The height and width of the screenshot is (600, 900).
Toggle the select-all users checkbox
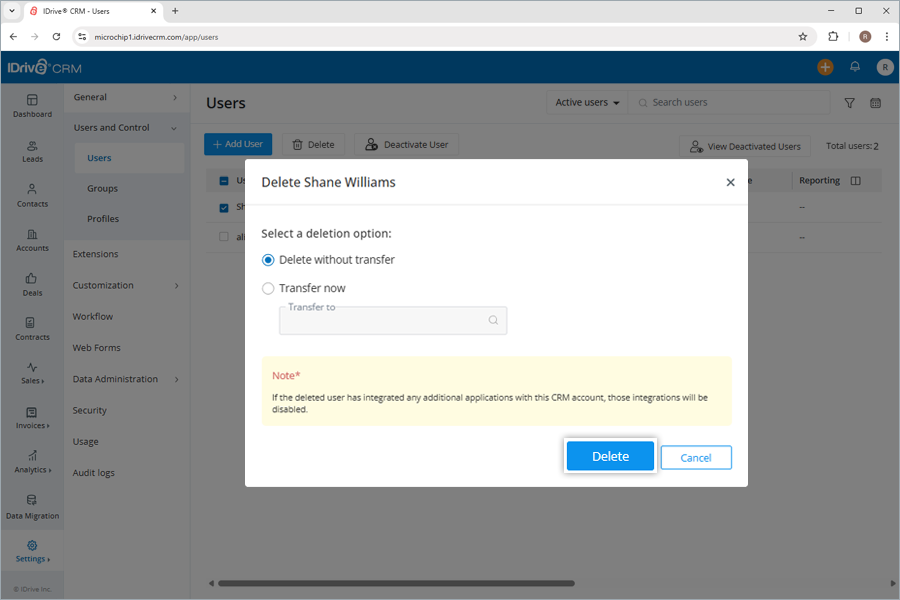[222, 180]
